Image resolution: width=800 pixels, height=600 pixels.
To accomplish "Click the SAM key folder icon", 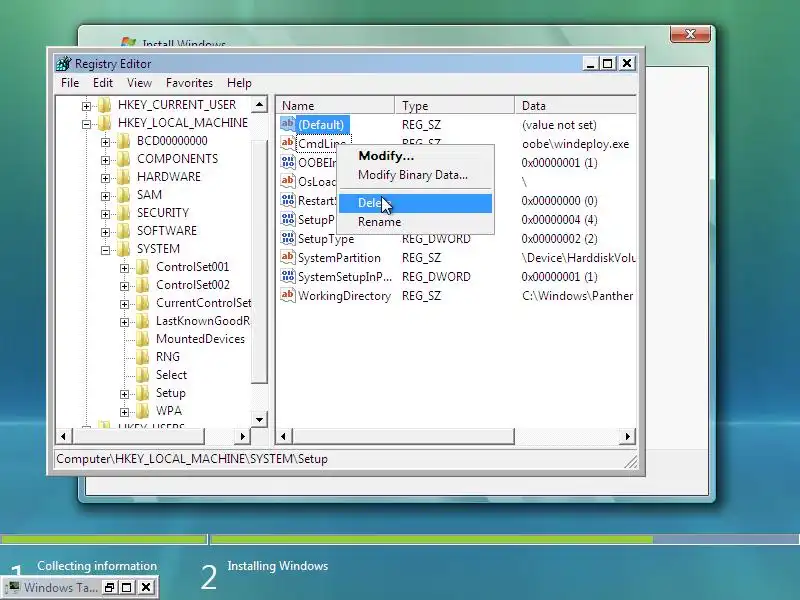I will point(124,195).
